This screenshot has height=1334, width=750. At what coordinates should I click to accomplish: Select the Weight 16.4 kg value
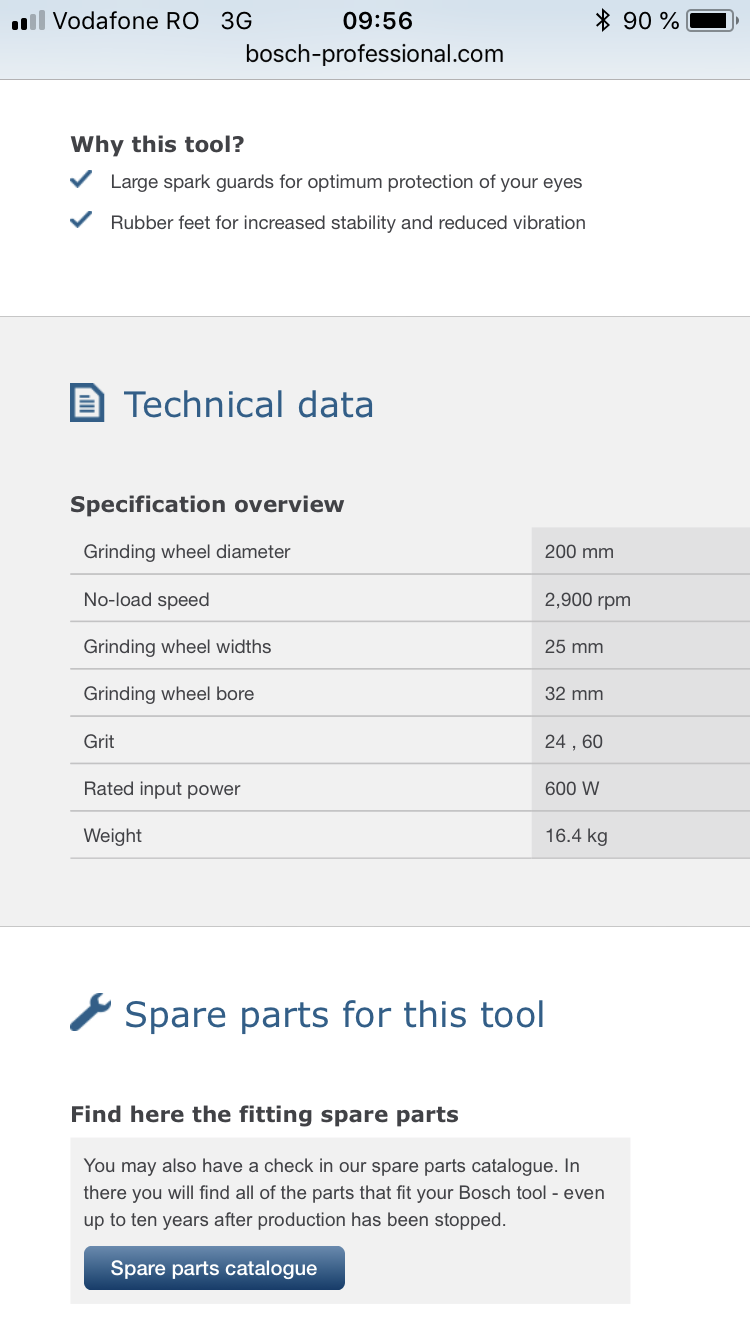[576, 835]
